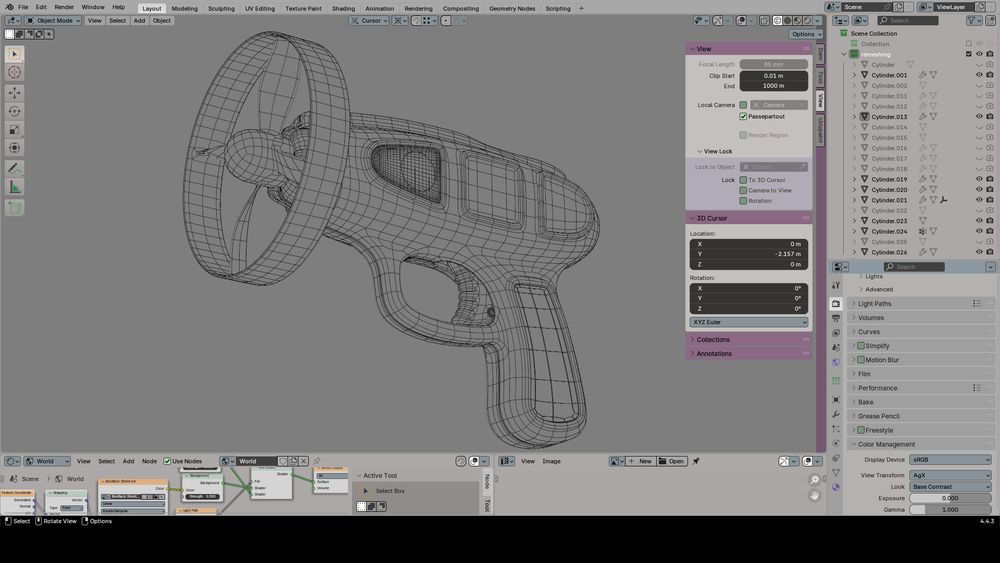Choose the Move tool
1000x563 pixels.
pos(14,93)
